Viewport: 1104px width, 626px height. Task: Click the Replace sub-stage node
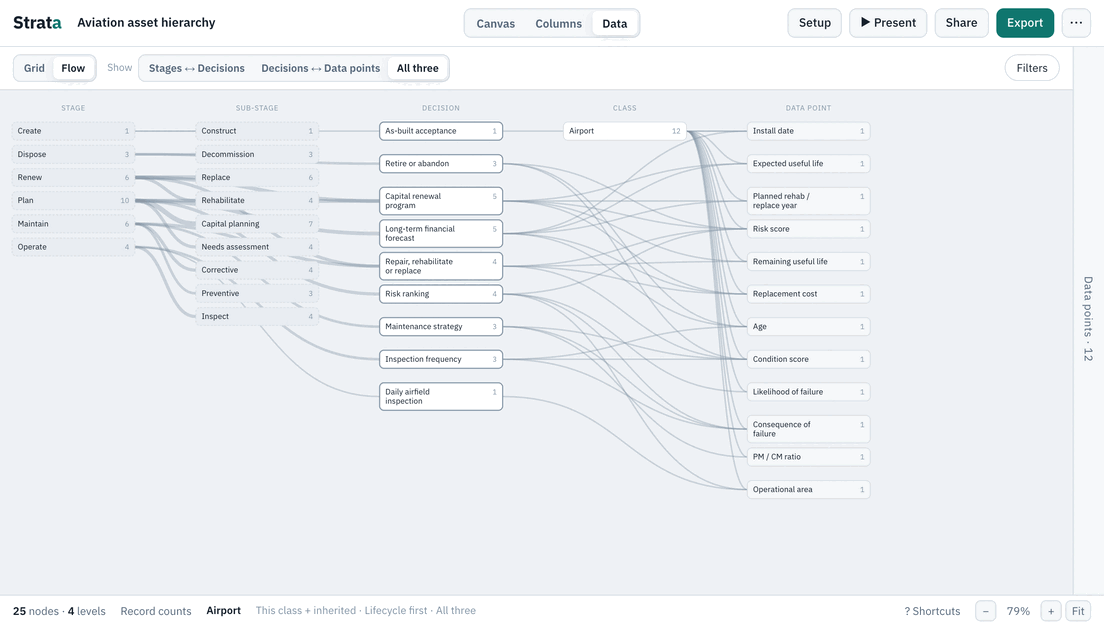(x=257, y=177)
